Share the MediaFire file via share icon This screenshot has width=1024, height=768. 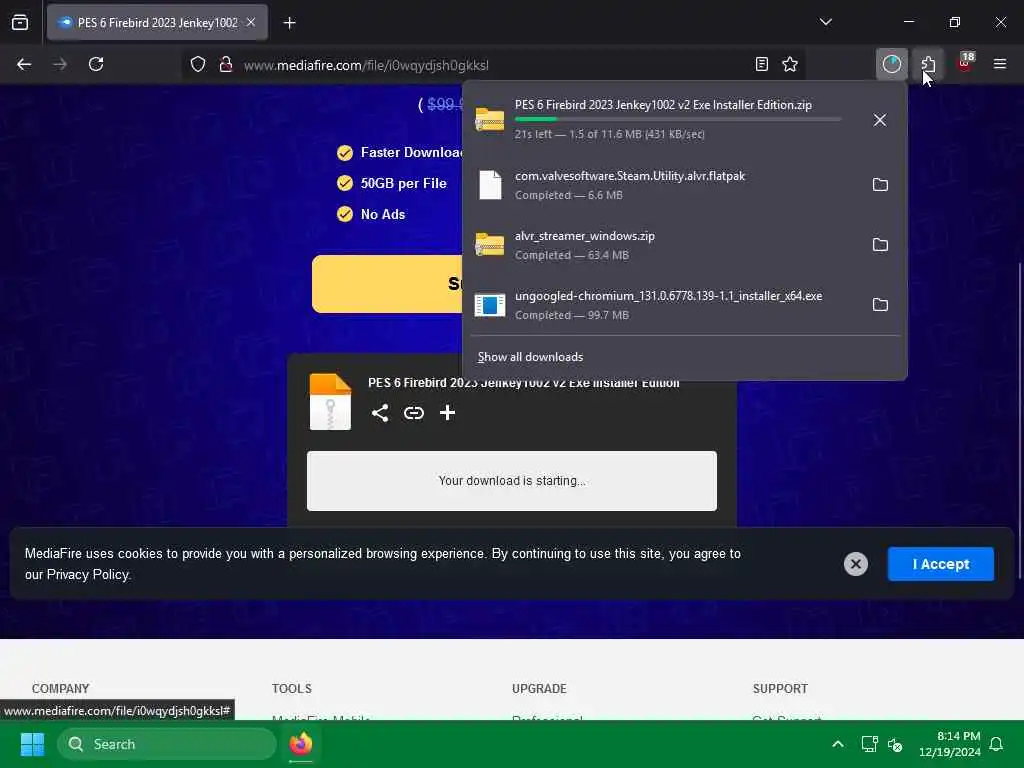tap(379, 413)
